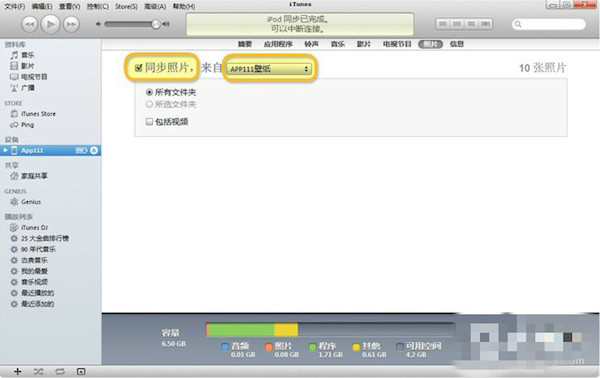600x378 pixels.
Task: Select the Cover Flow view button
Action: click(486, 24)
